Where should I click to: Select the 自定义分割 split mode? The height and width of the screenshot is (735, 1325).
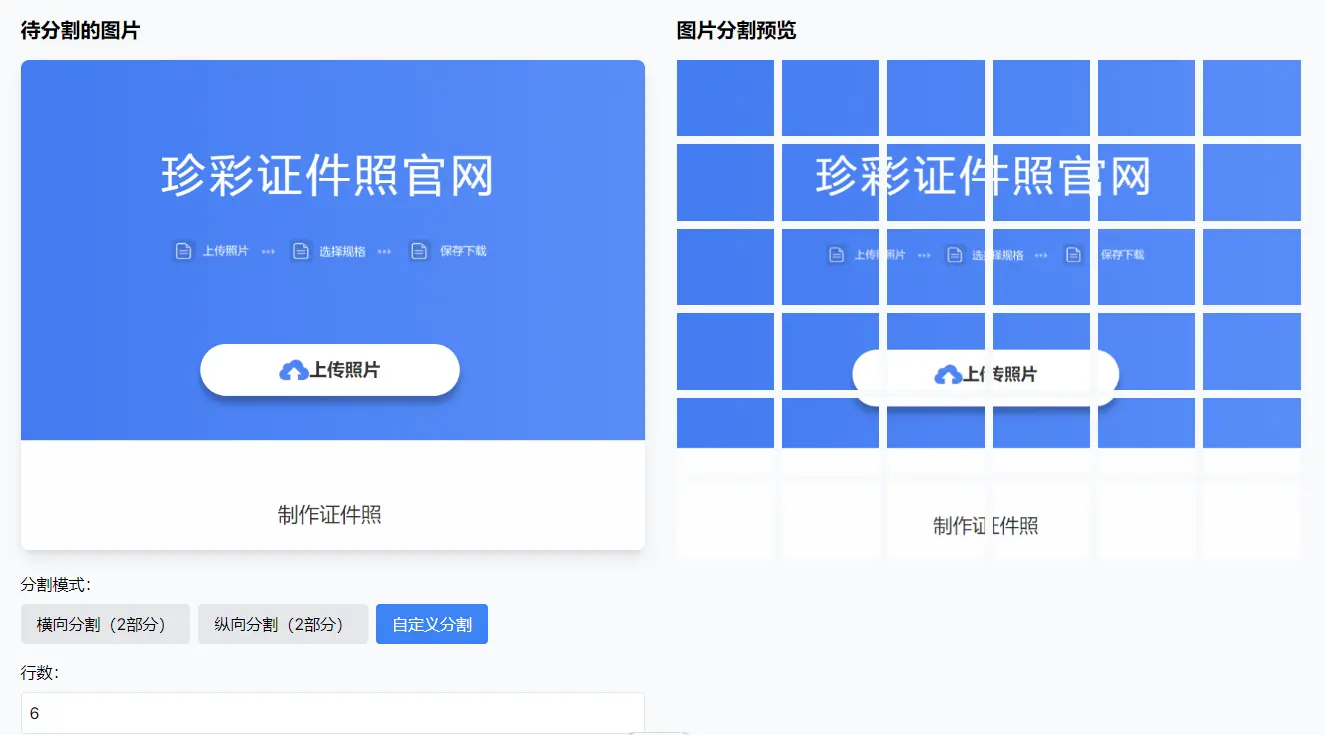pyautogui.click(x=431, y=623)
